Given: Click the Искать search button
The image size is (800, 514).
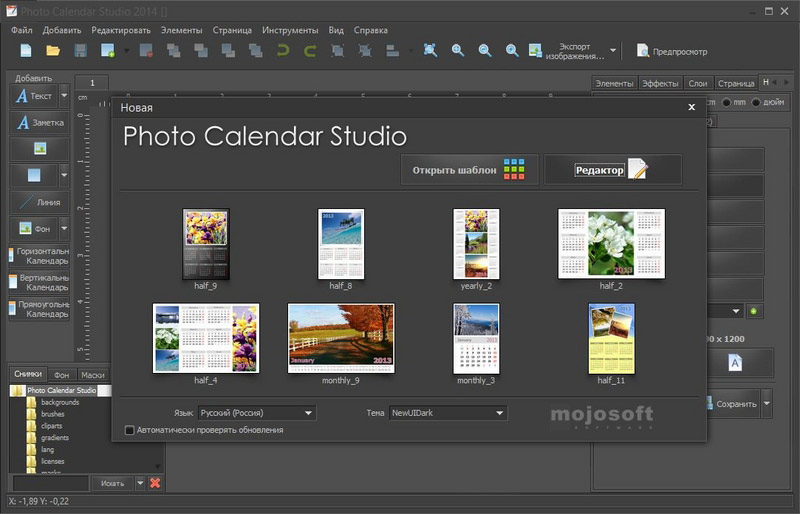Looking at the screenshot, I should pos(113,483).
